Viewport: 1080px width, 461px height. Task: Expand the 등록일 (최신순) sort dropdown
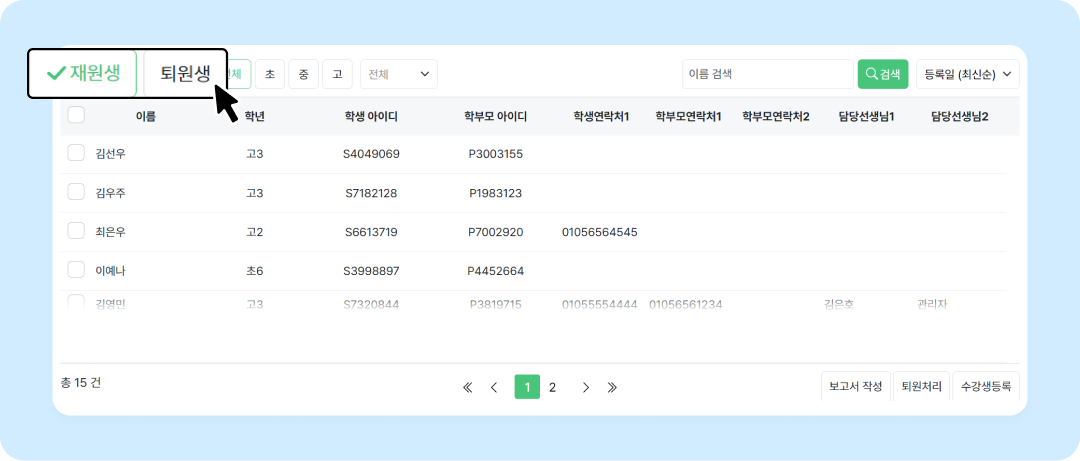coord(967,74)
